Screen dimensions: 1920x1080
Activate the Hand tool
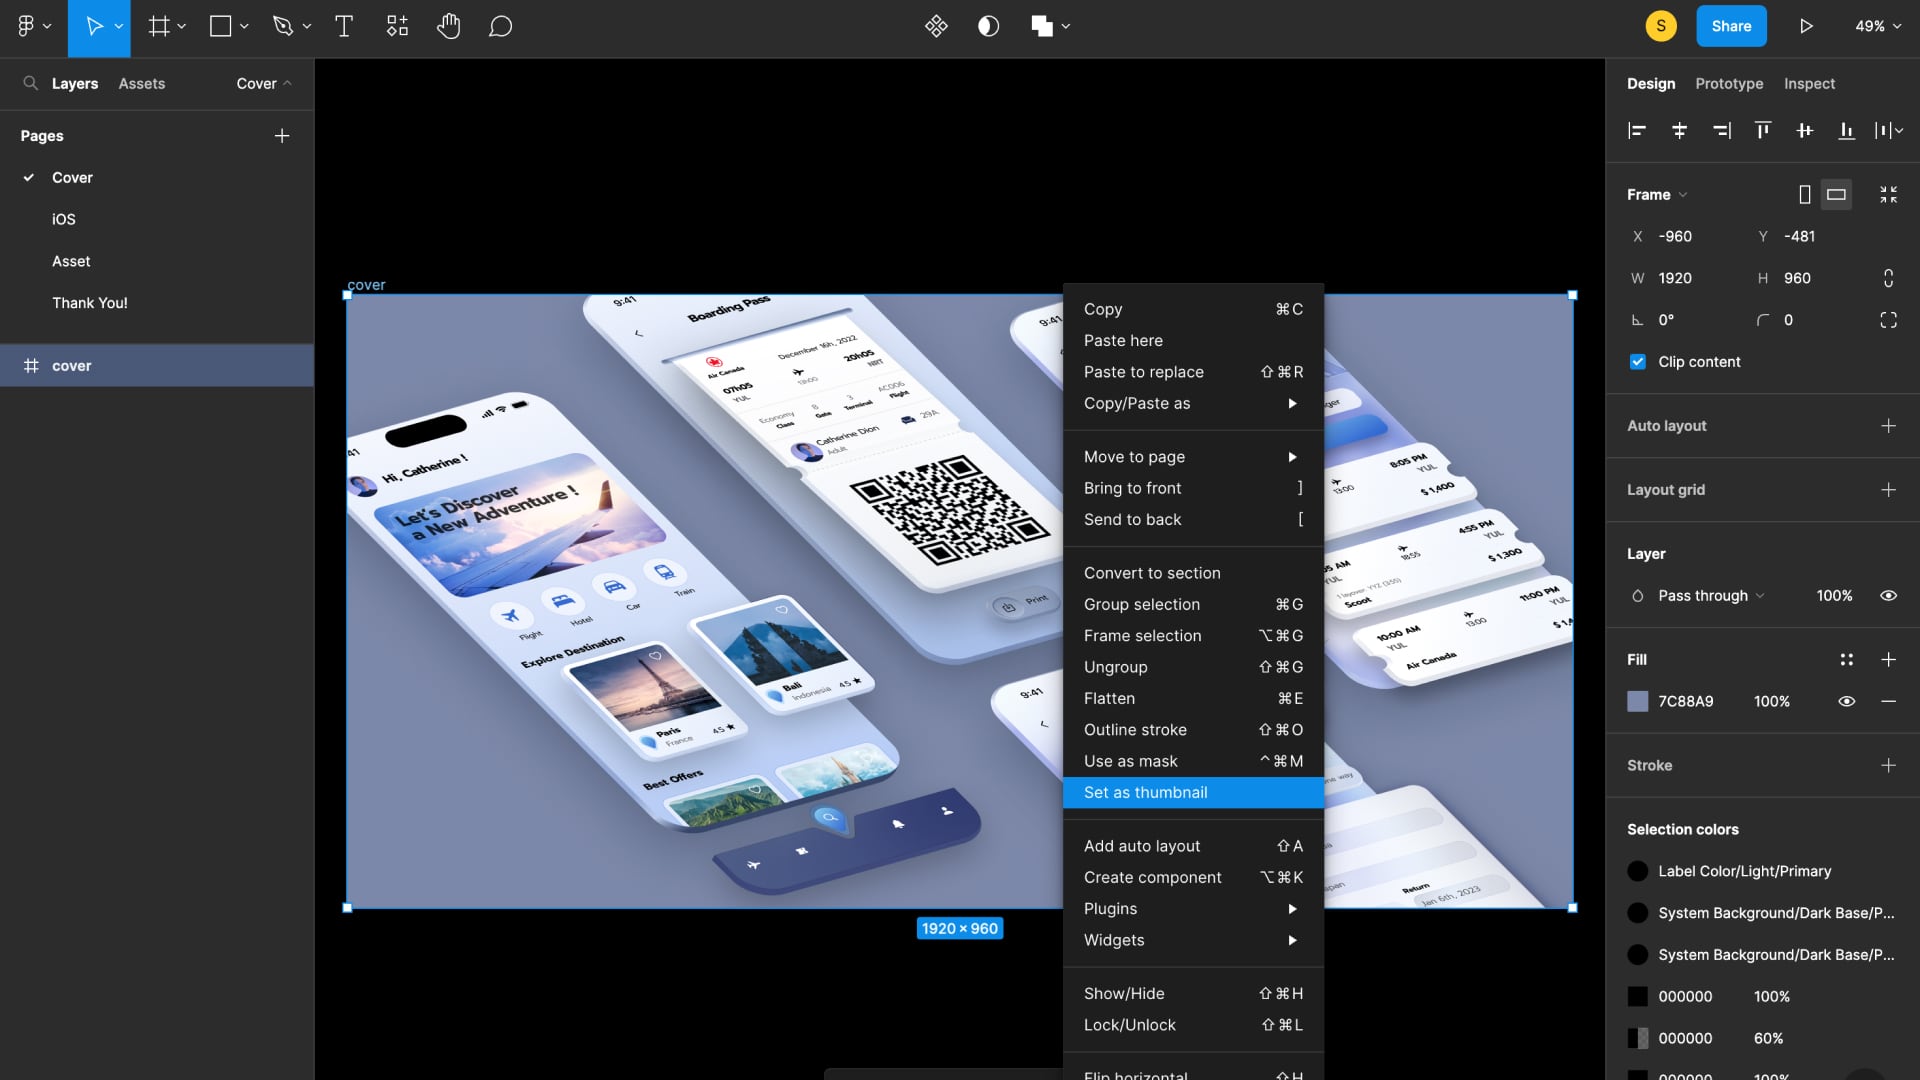[449, 26]
